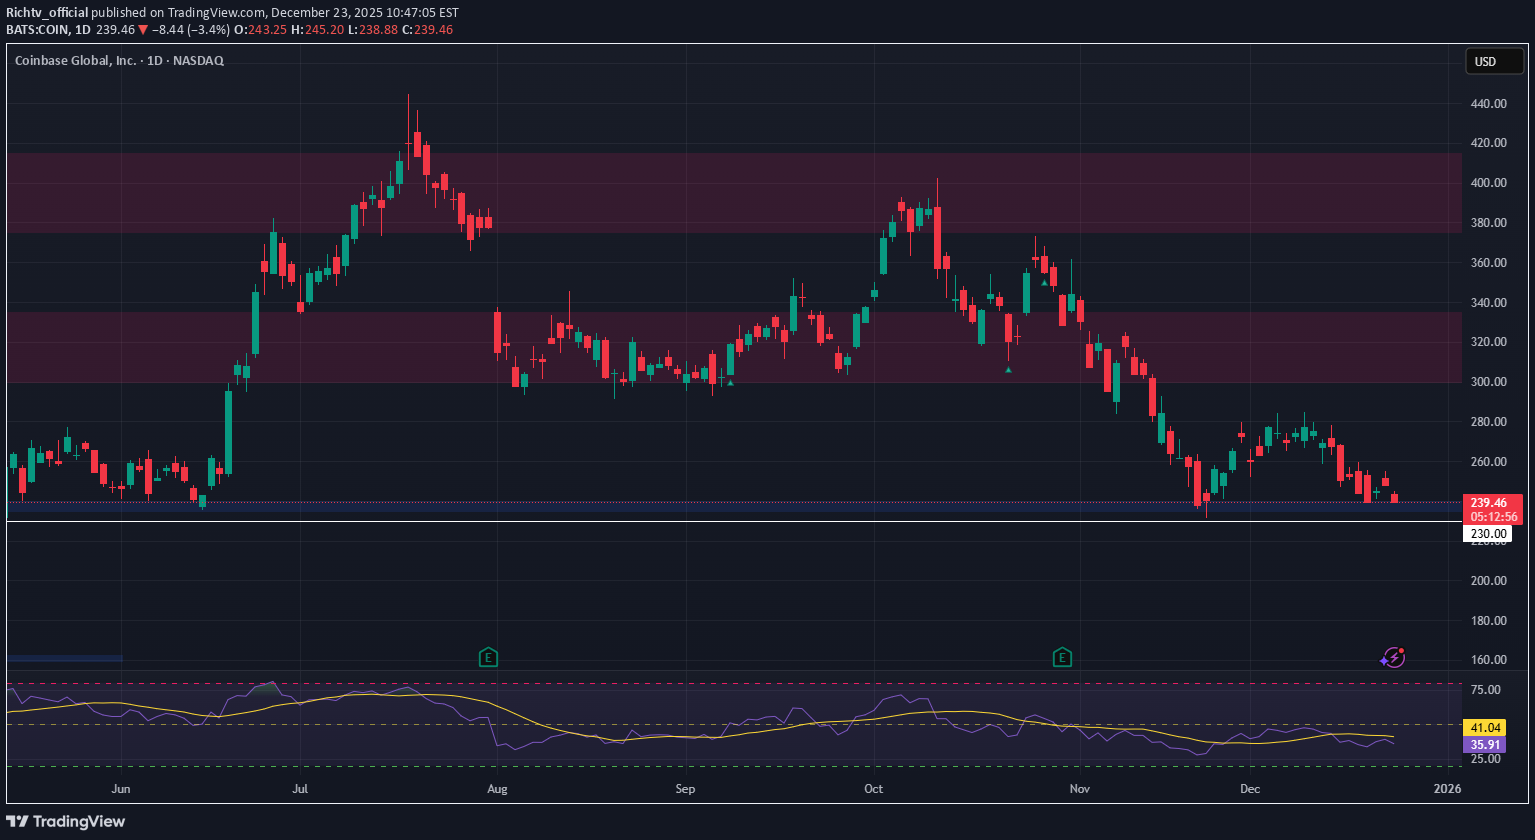Click the white horizontal line at 230
The width and height of the screenshot is (1535, 840).
700,521
